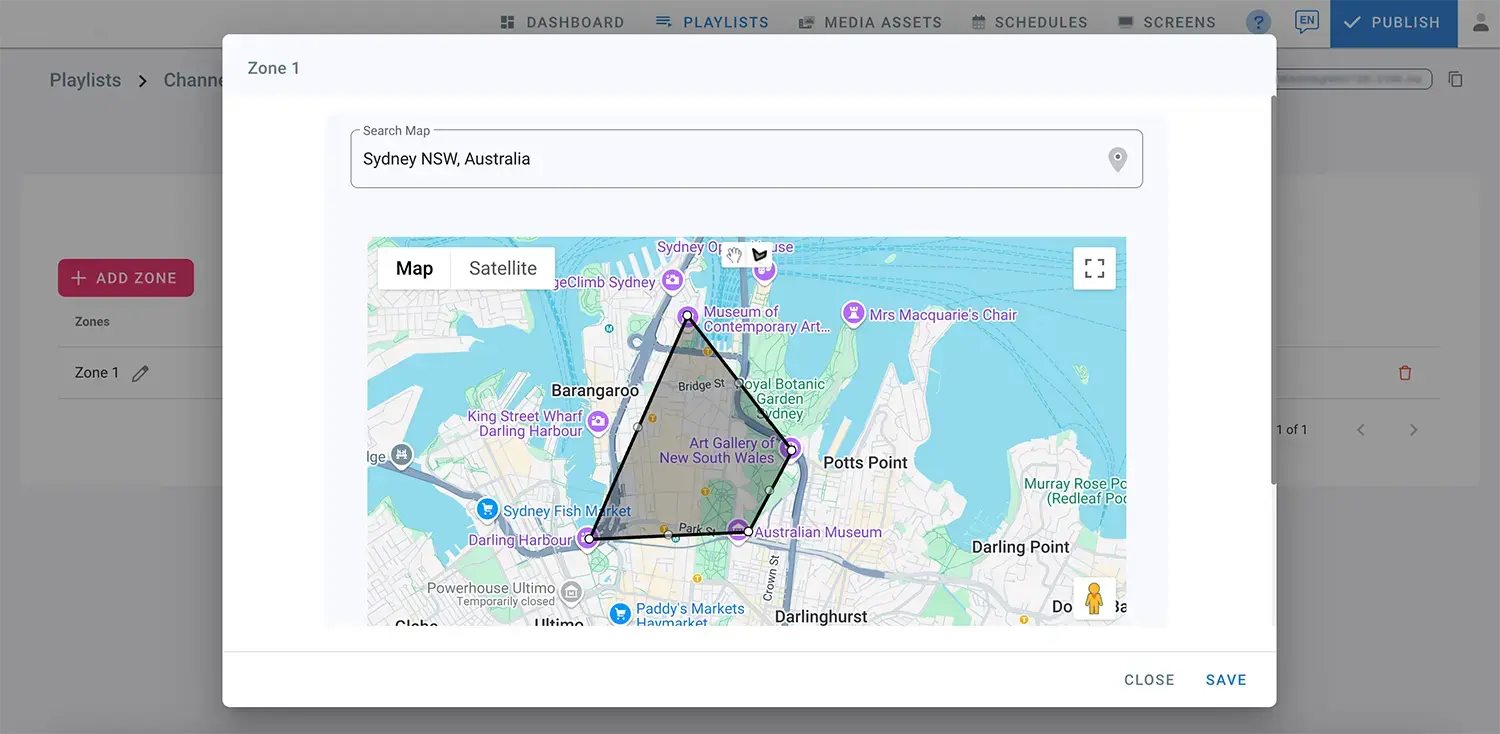The height and width of the screenshot is (734, 1500).
Task: Open the EN language selector
Action: (x=1305, y=22)
